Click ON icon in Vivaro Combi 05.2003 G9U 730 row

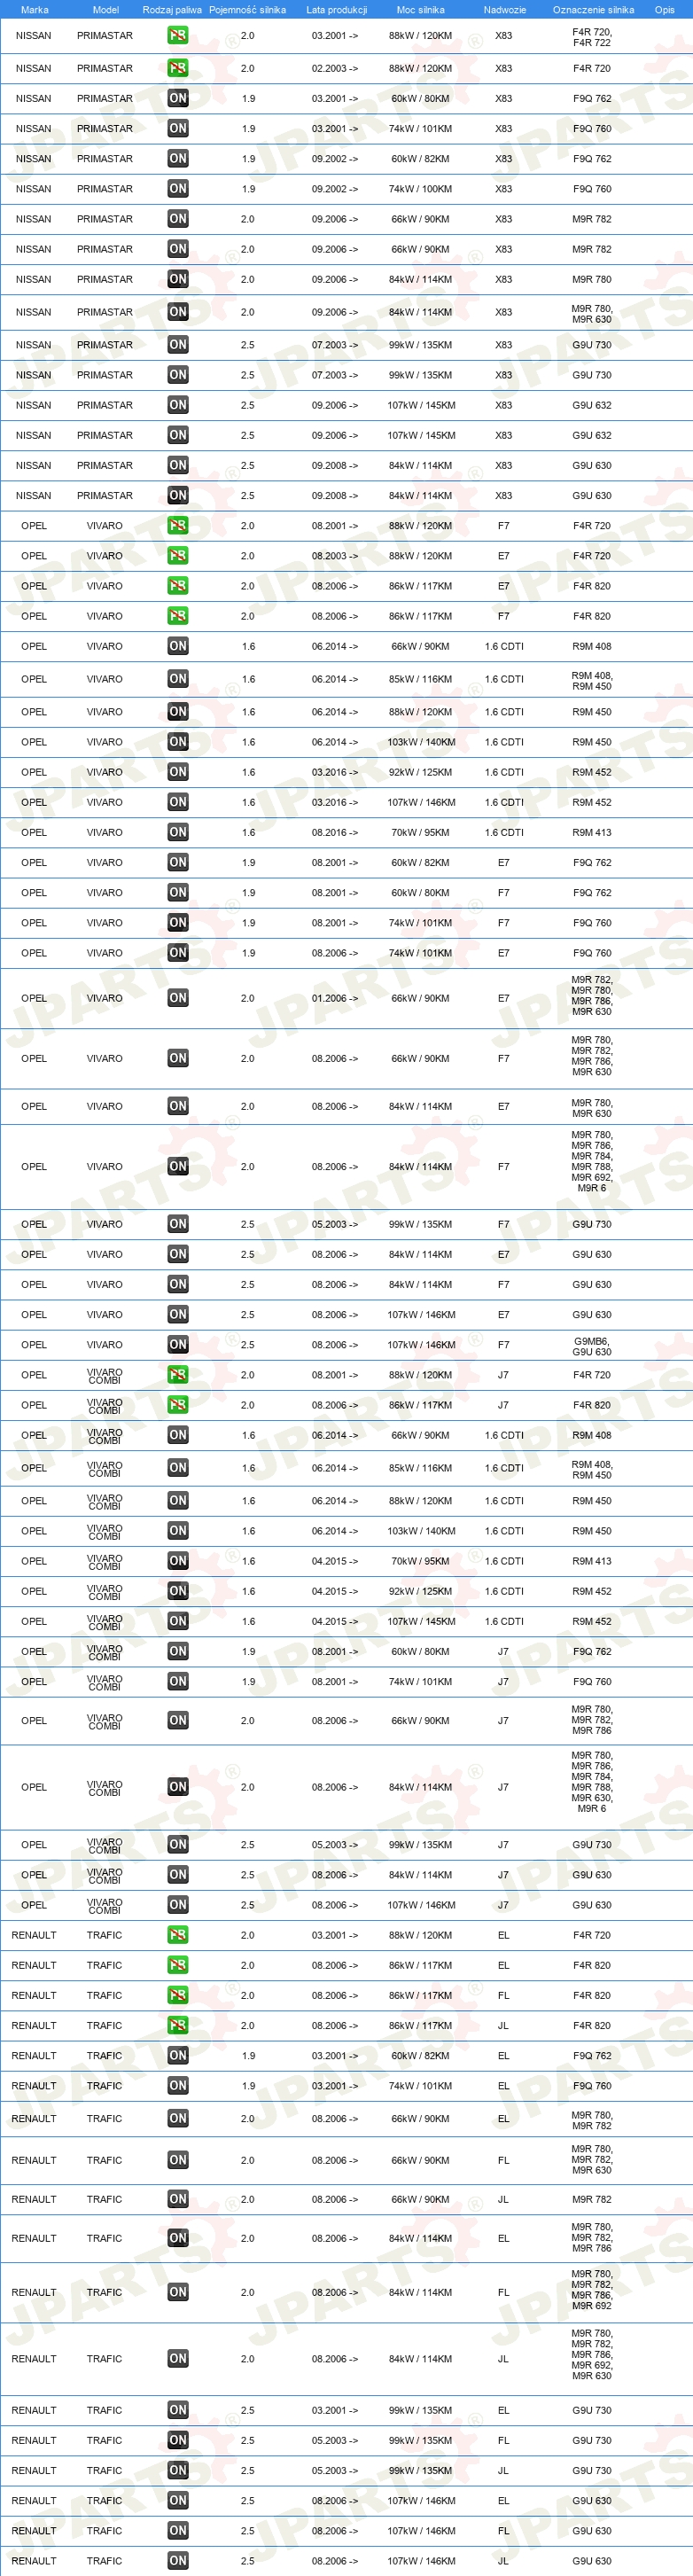(x=178, y=1845)
